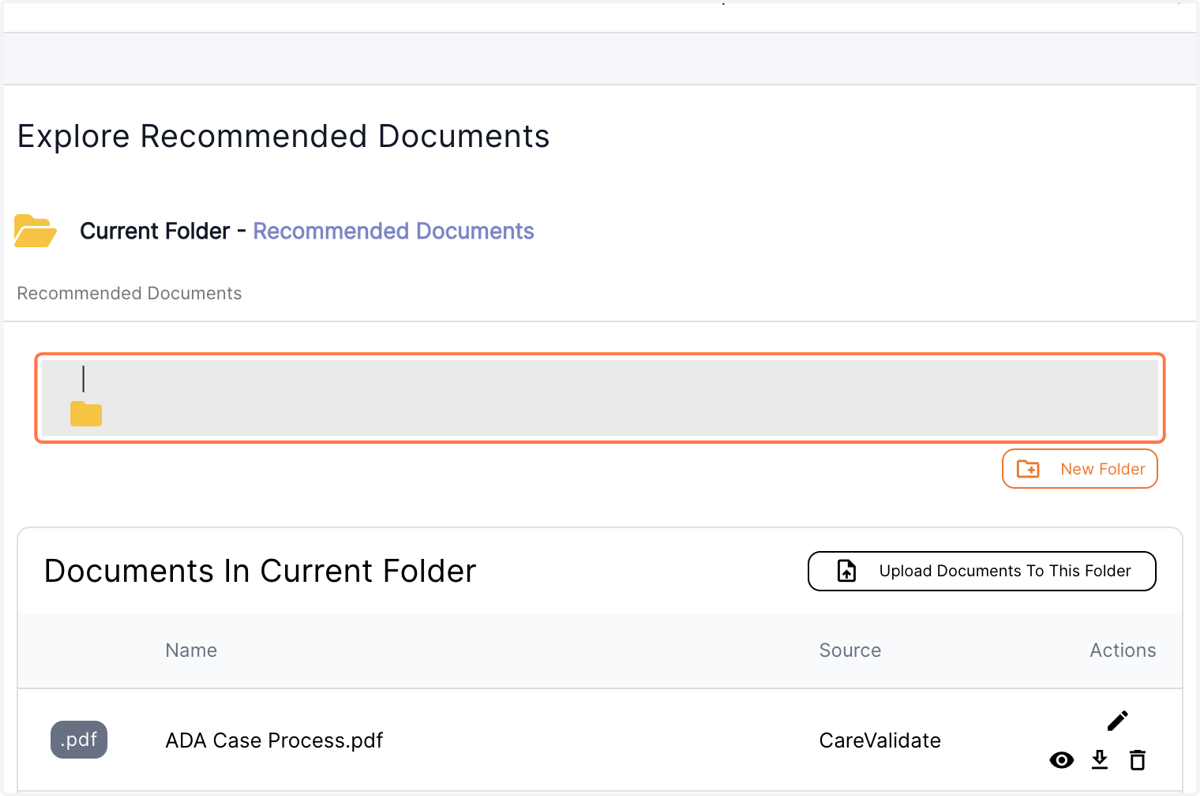The width and height of the screenshot is (1200, 796).
Task: Select the ADA Case Process.pdf file name
Action: (274, 741)
